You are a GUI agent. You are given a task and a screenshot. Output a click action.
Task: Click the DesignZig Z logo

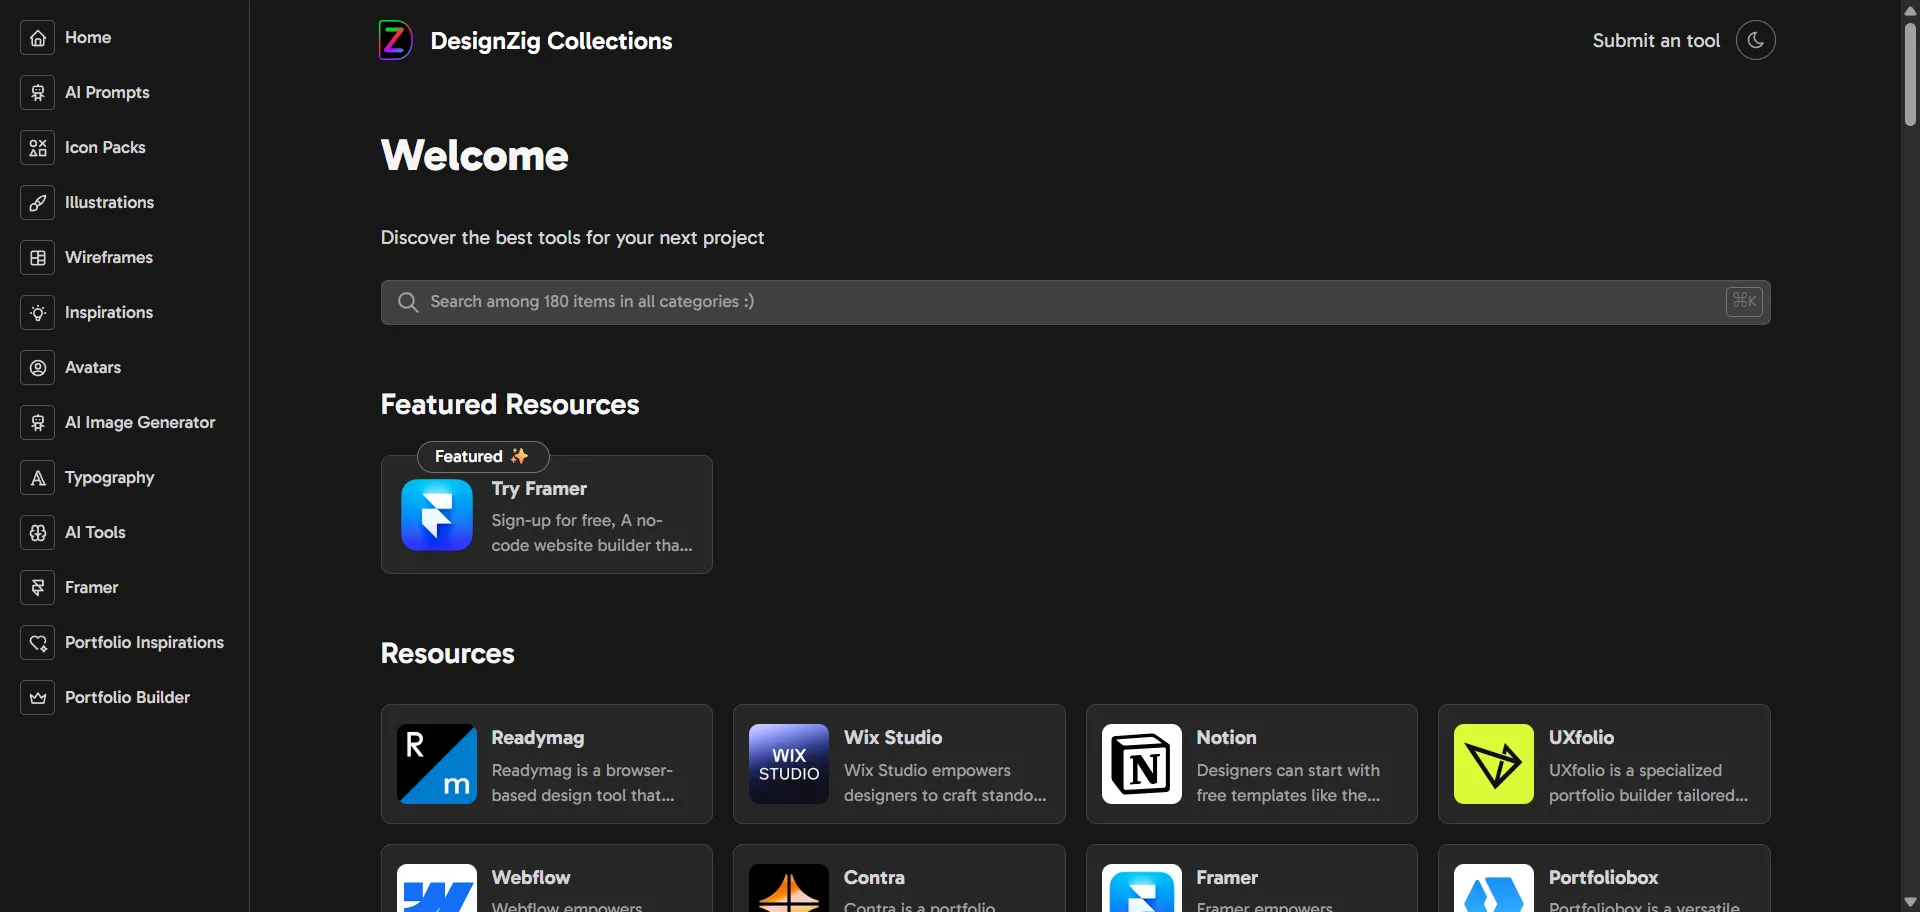(395, 41)
